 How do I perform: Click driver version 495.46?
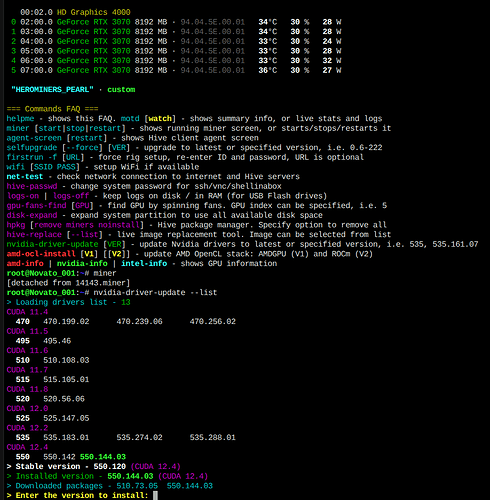pyautogui.click(x=57, y=341)
